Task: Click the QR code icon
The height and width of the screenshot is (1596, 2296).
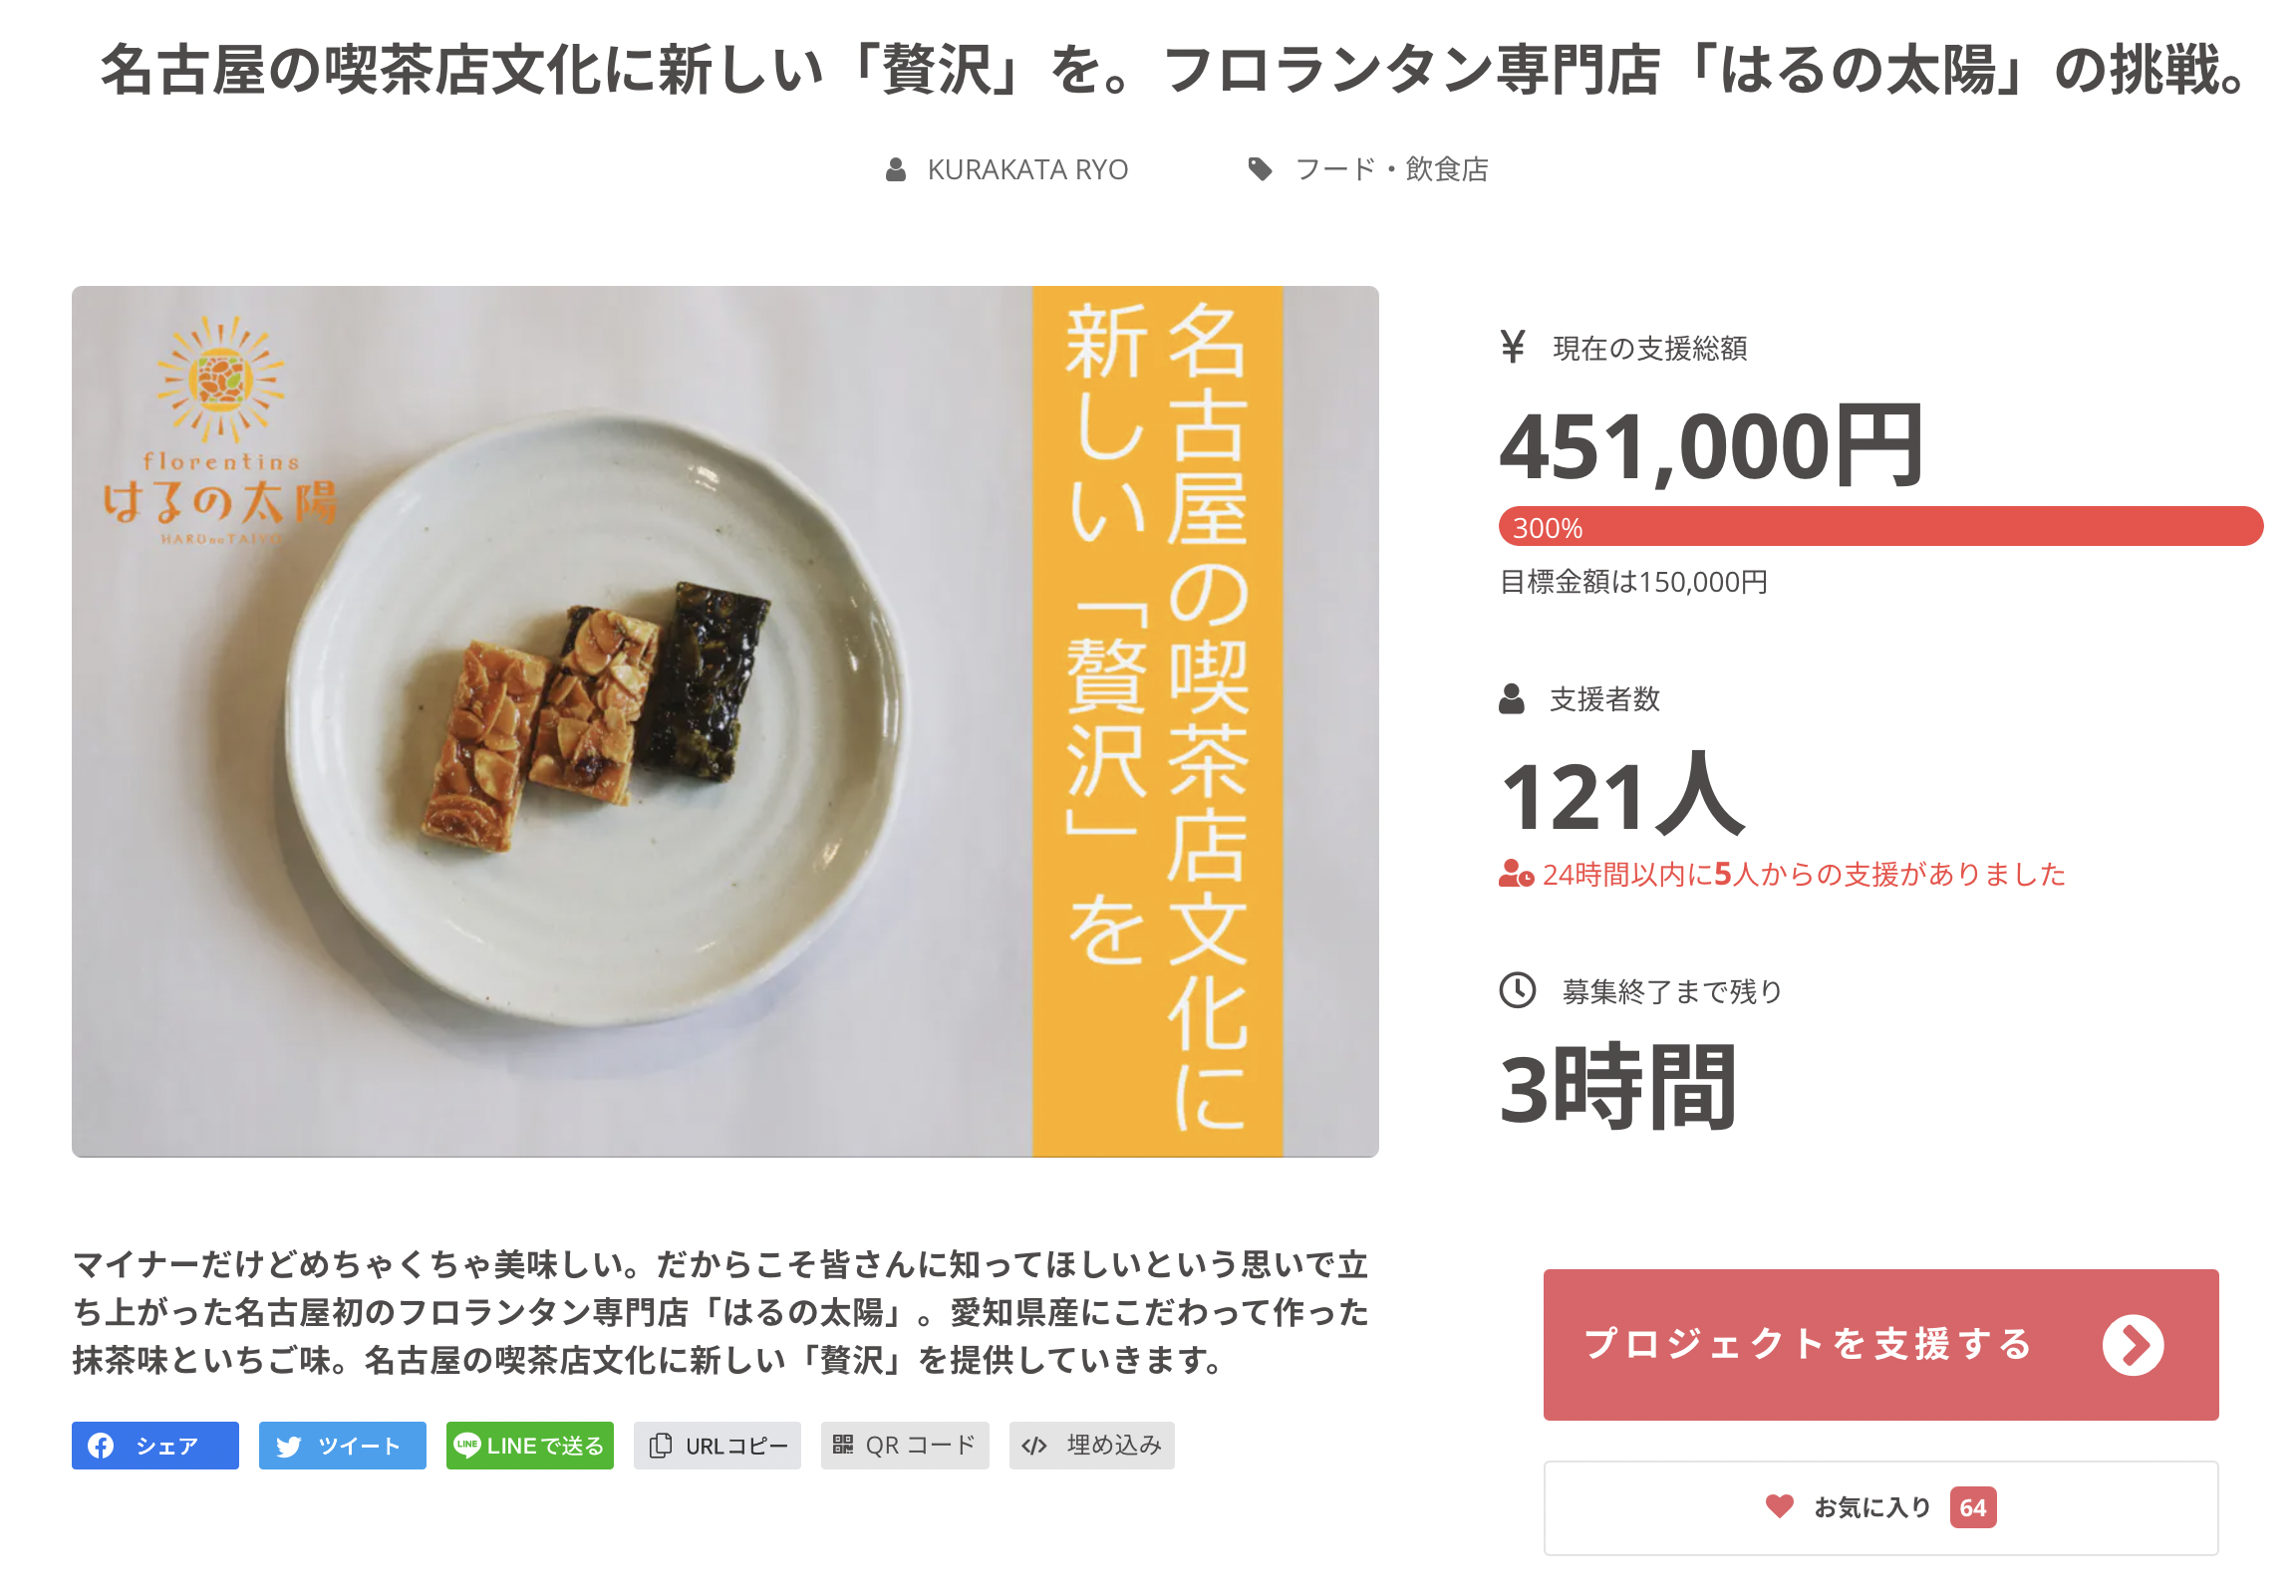Action: 843,1444
